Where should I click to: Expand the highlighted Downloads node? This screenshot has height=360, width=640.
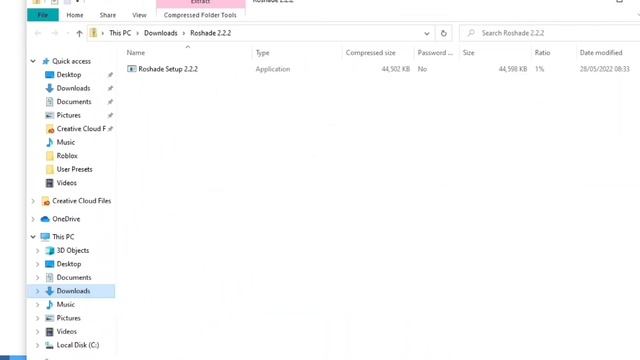(38, 291)
